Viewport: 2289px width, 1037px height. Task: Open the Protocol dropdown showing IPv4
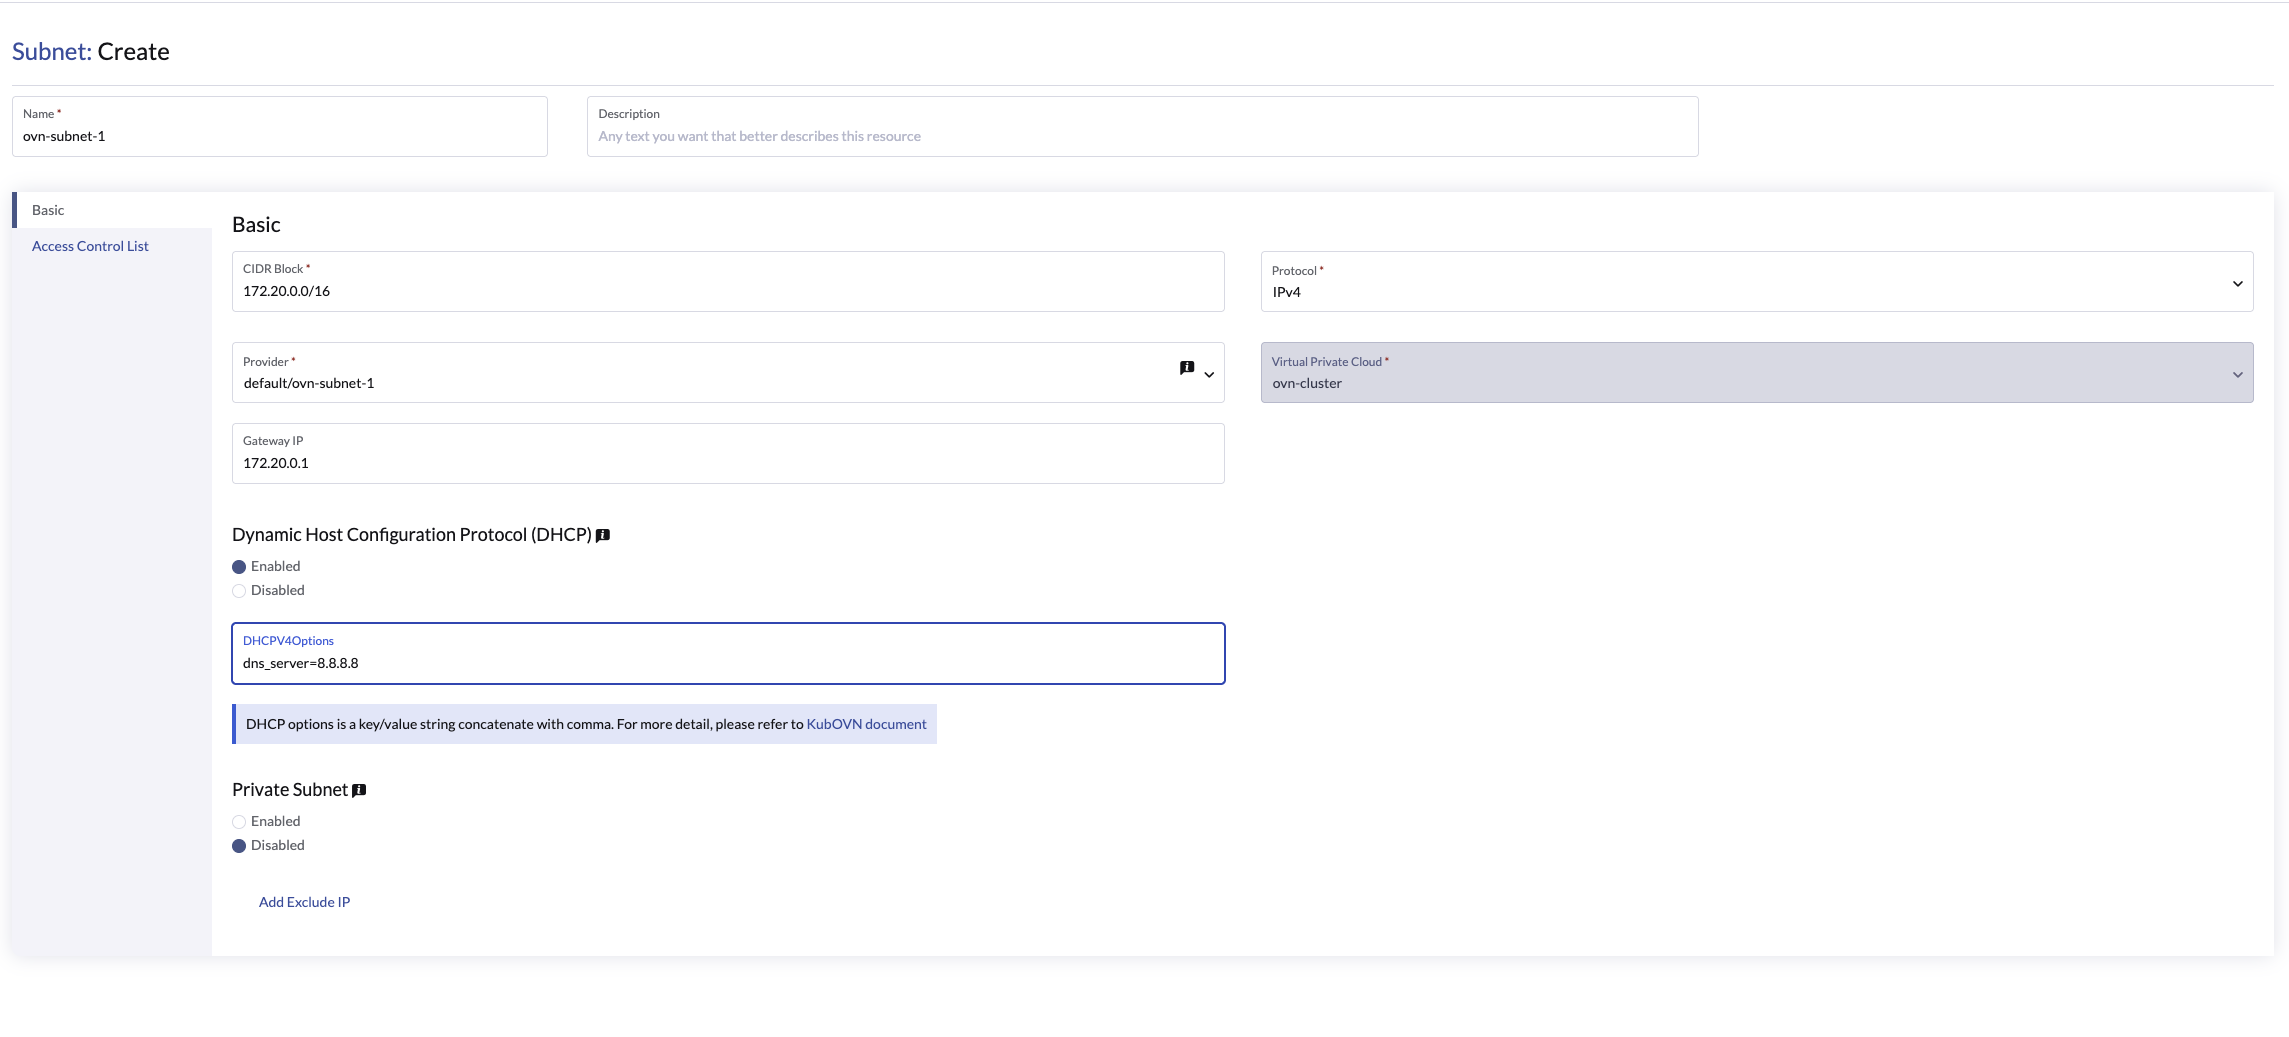(x=1756, y=283)
